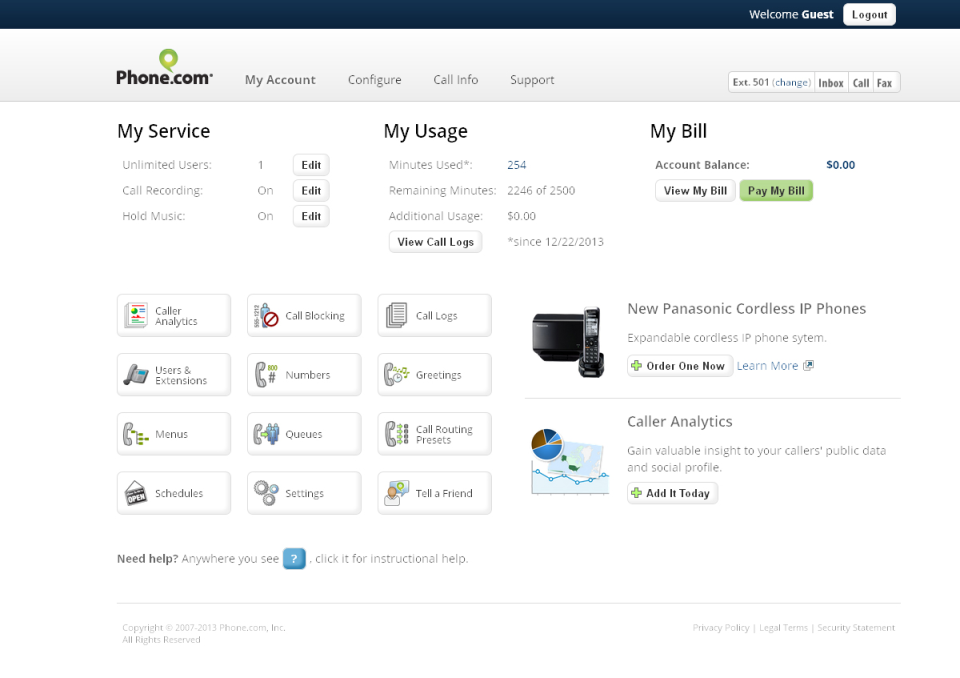Open the Settings gears icon

coord(303,492)
